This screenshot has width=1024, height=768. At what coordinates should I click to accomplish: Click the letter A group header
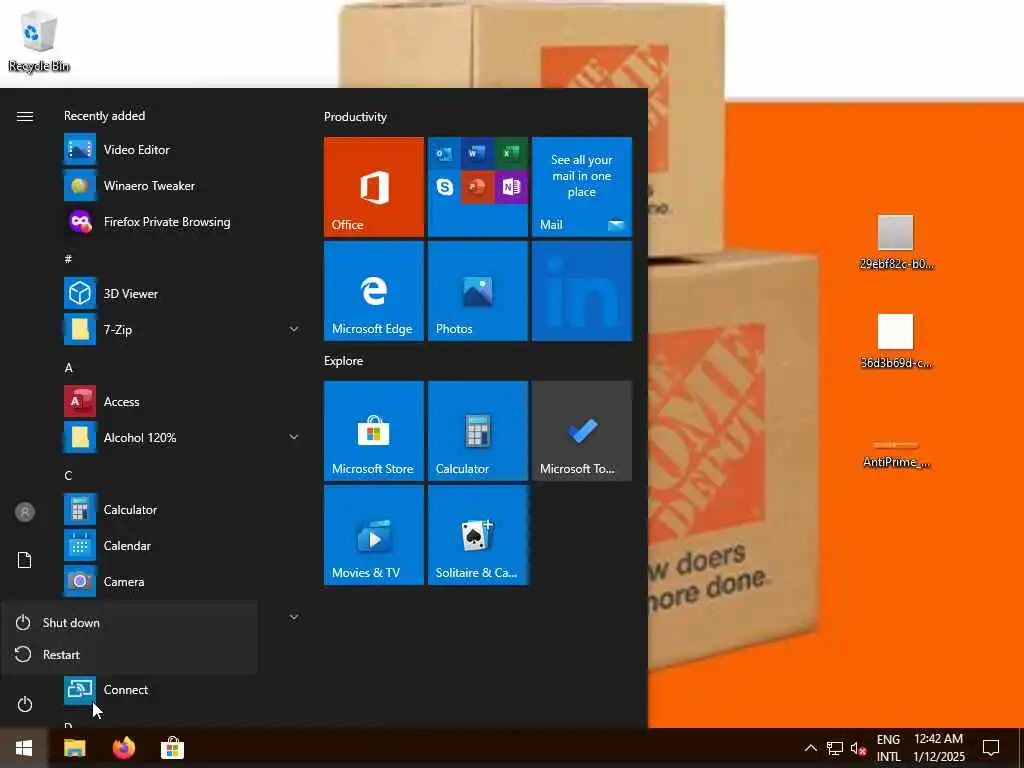[x=69, y=368]
